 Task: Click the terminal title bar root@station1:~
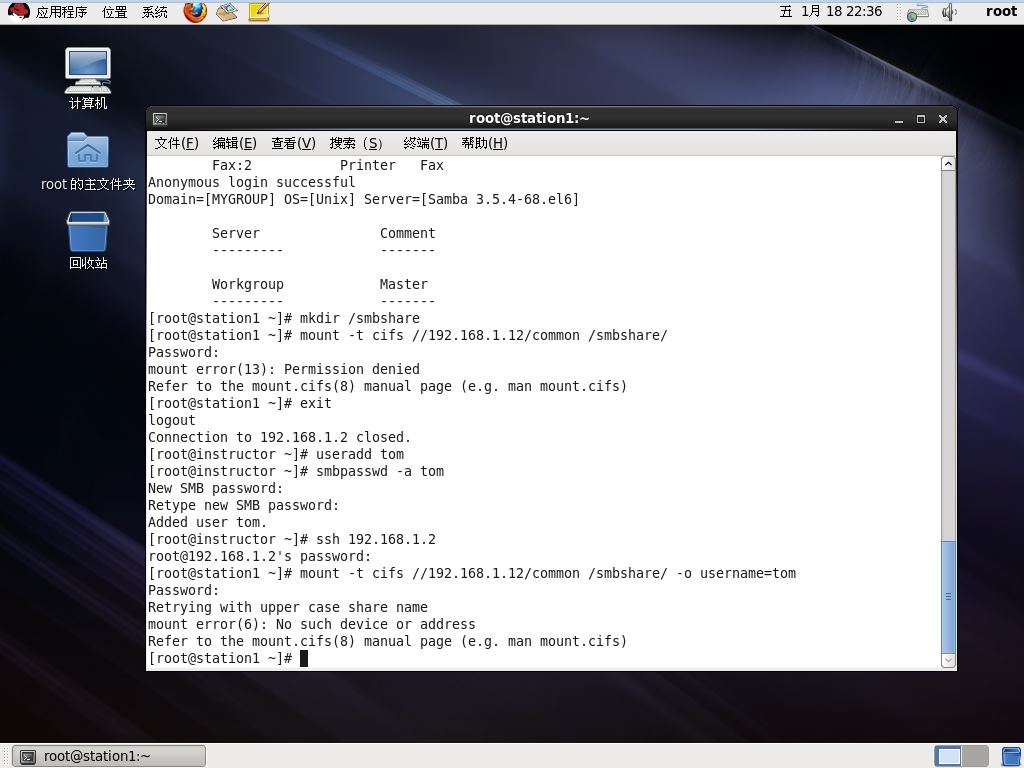[x=529, y=118]
